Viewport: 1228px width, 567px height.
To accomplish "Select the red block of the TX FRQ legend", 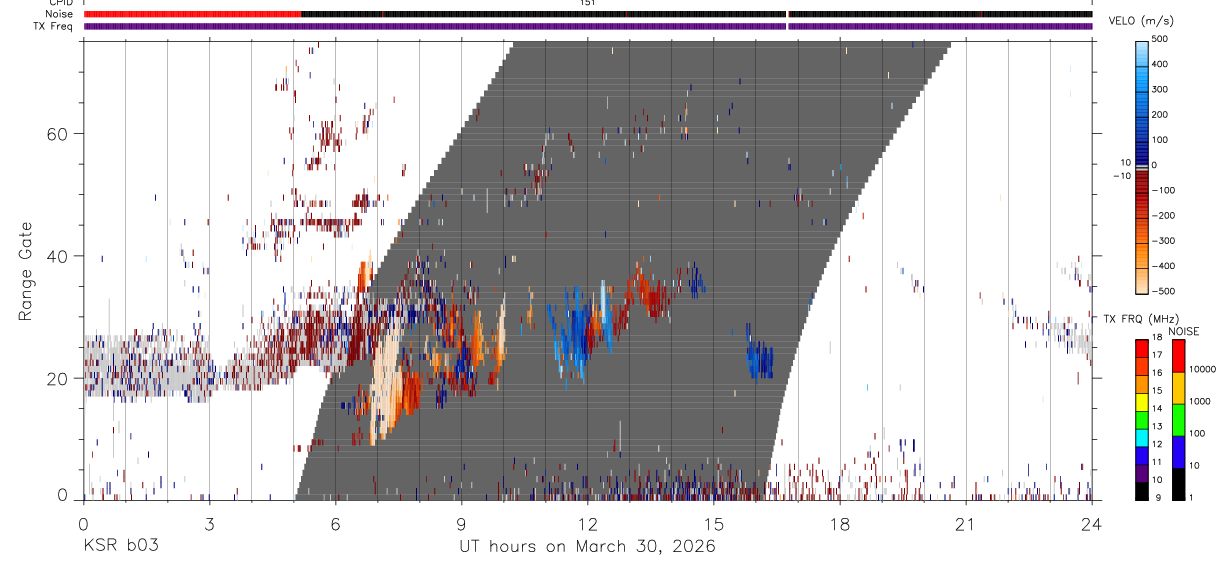I will tap(1142, 346).
